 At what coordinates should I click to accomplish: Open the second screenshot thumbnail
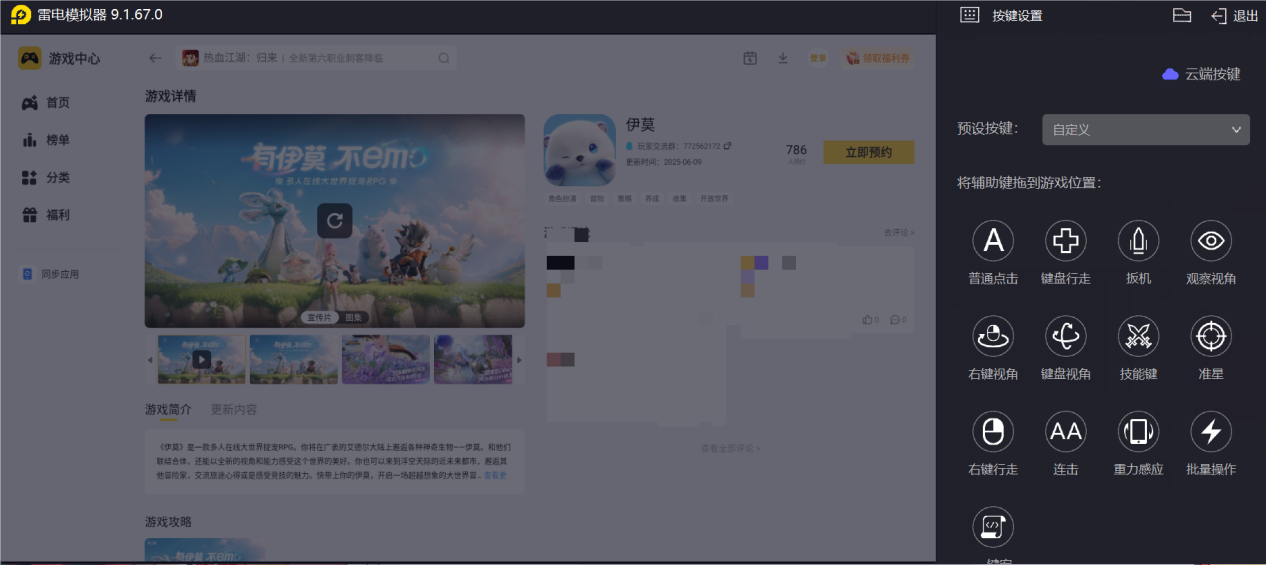tap(294, 359)
